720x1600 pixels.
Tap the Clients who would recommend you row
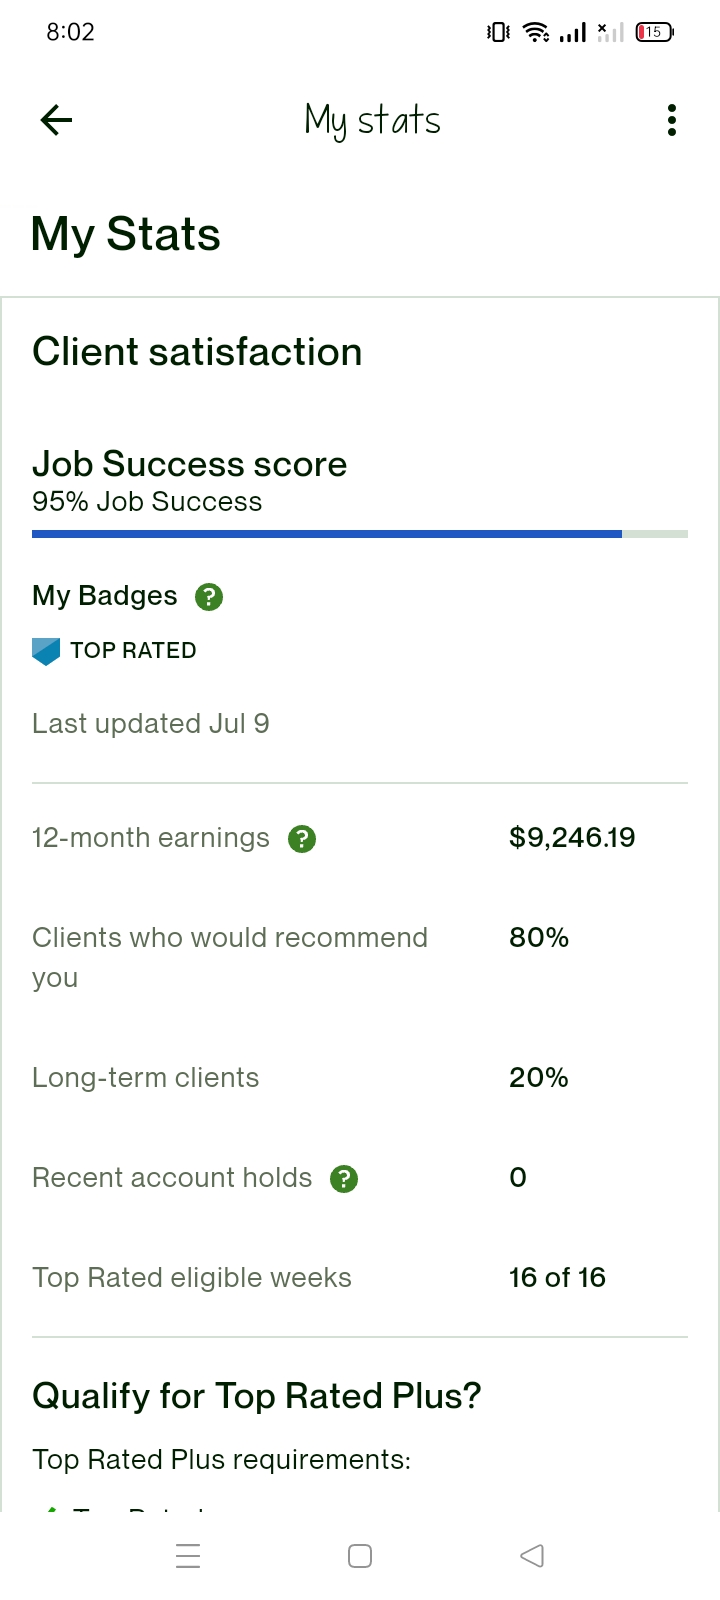[x=360, y=958]
